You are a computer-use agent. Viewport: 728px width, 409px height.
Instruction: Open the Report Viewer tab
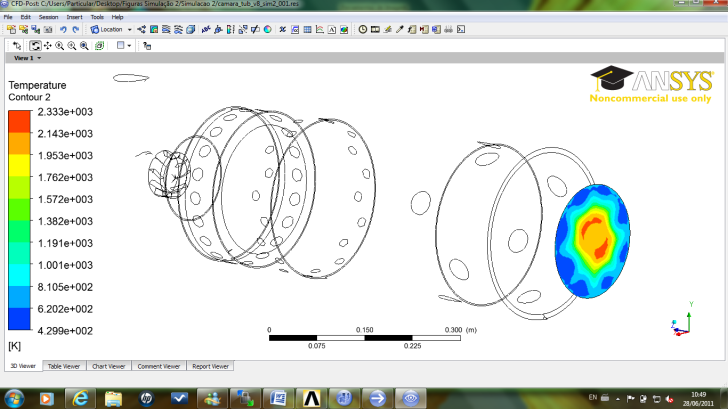coord(210,366)
